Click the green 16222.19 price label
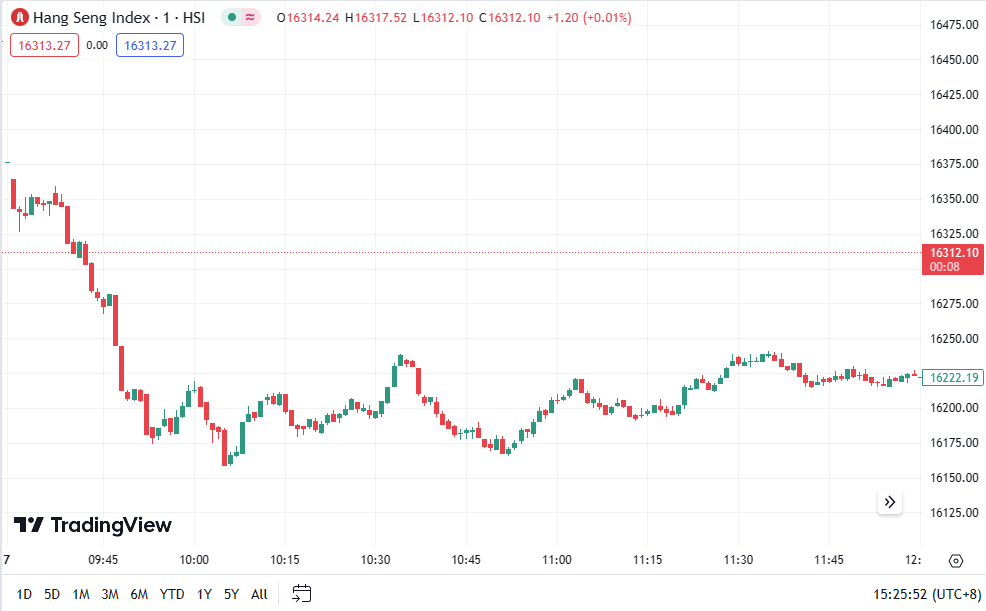This screenshot has width=986, height=611. tap(953, 377)
